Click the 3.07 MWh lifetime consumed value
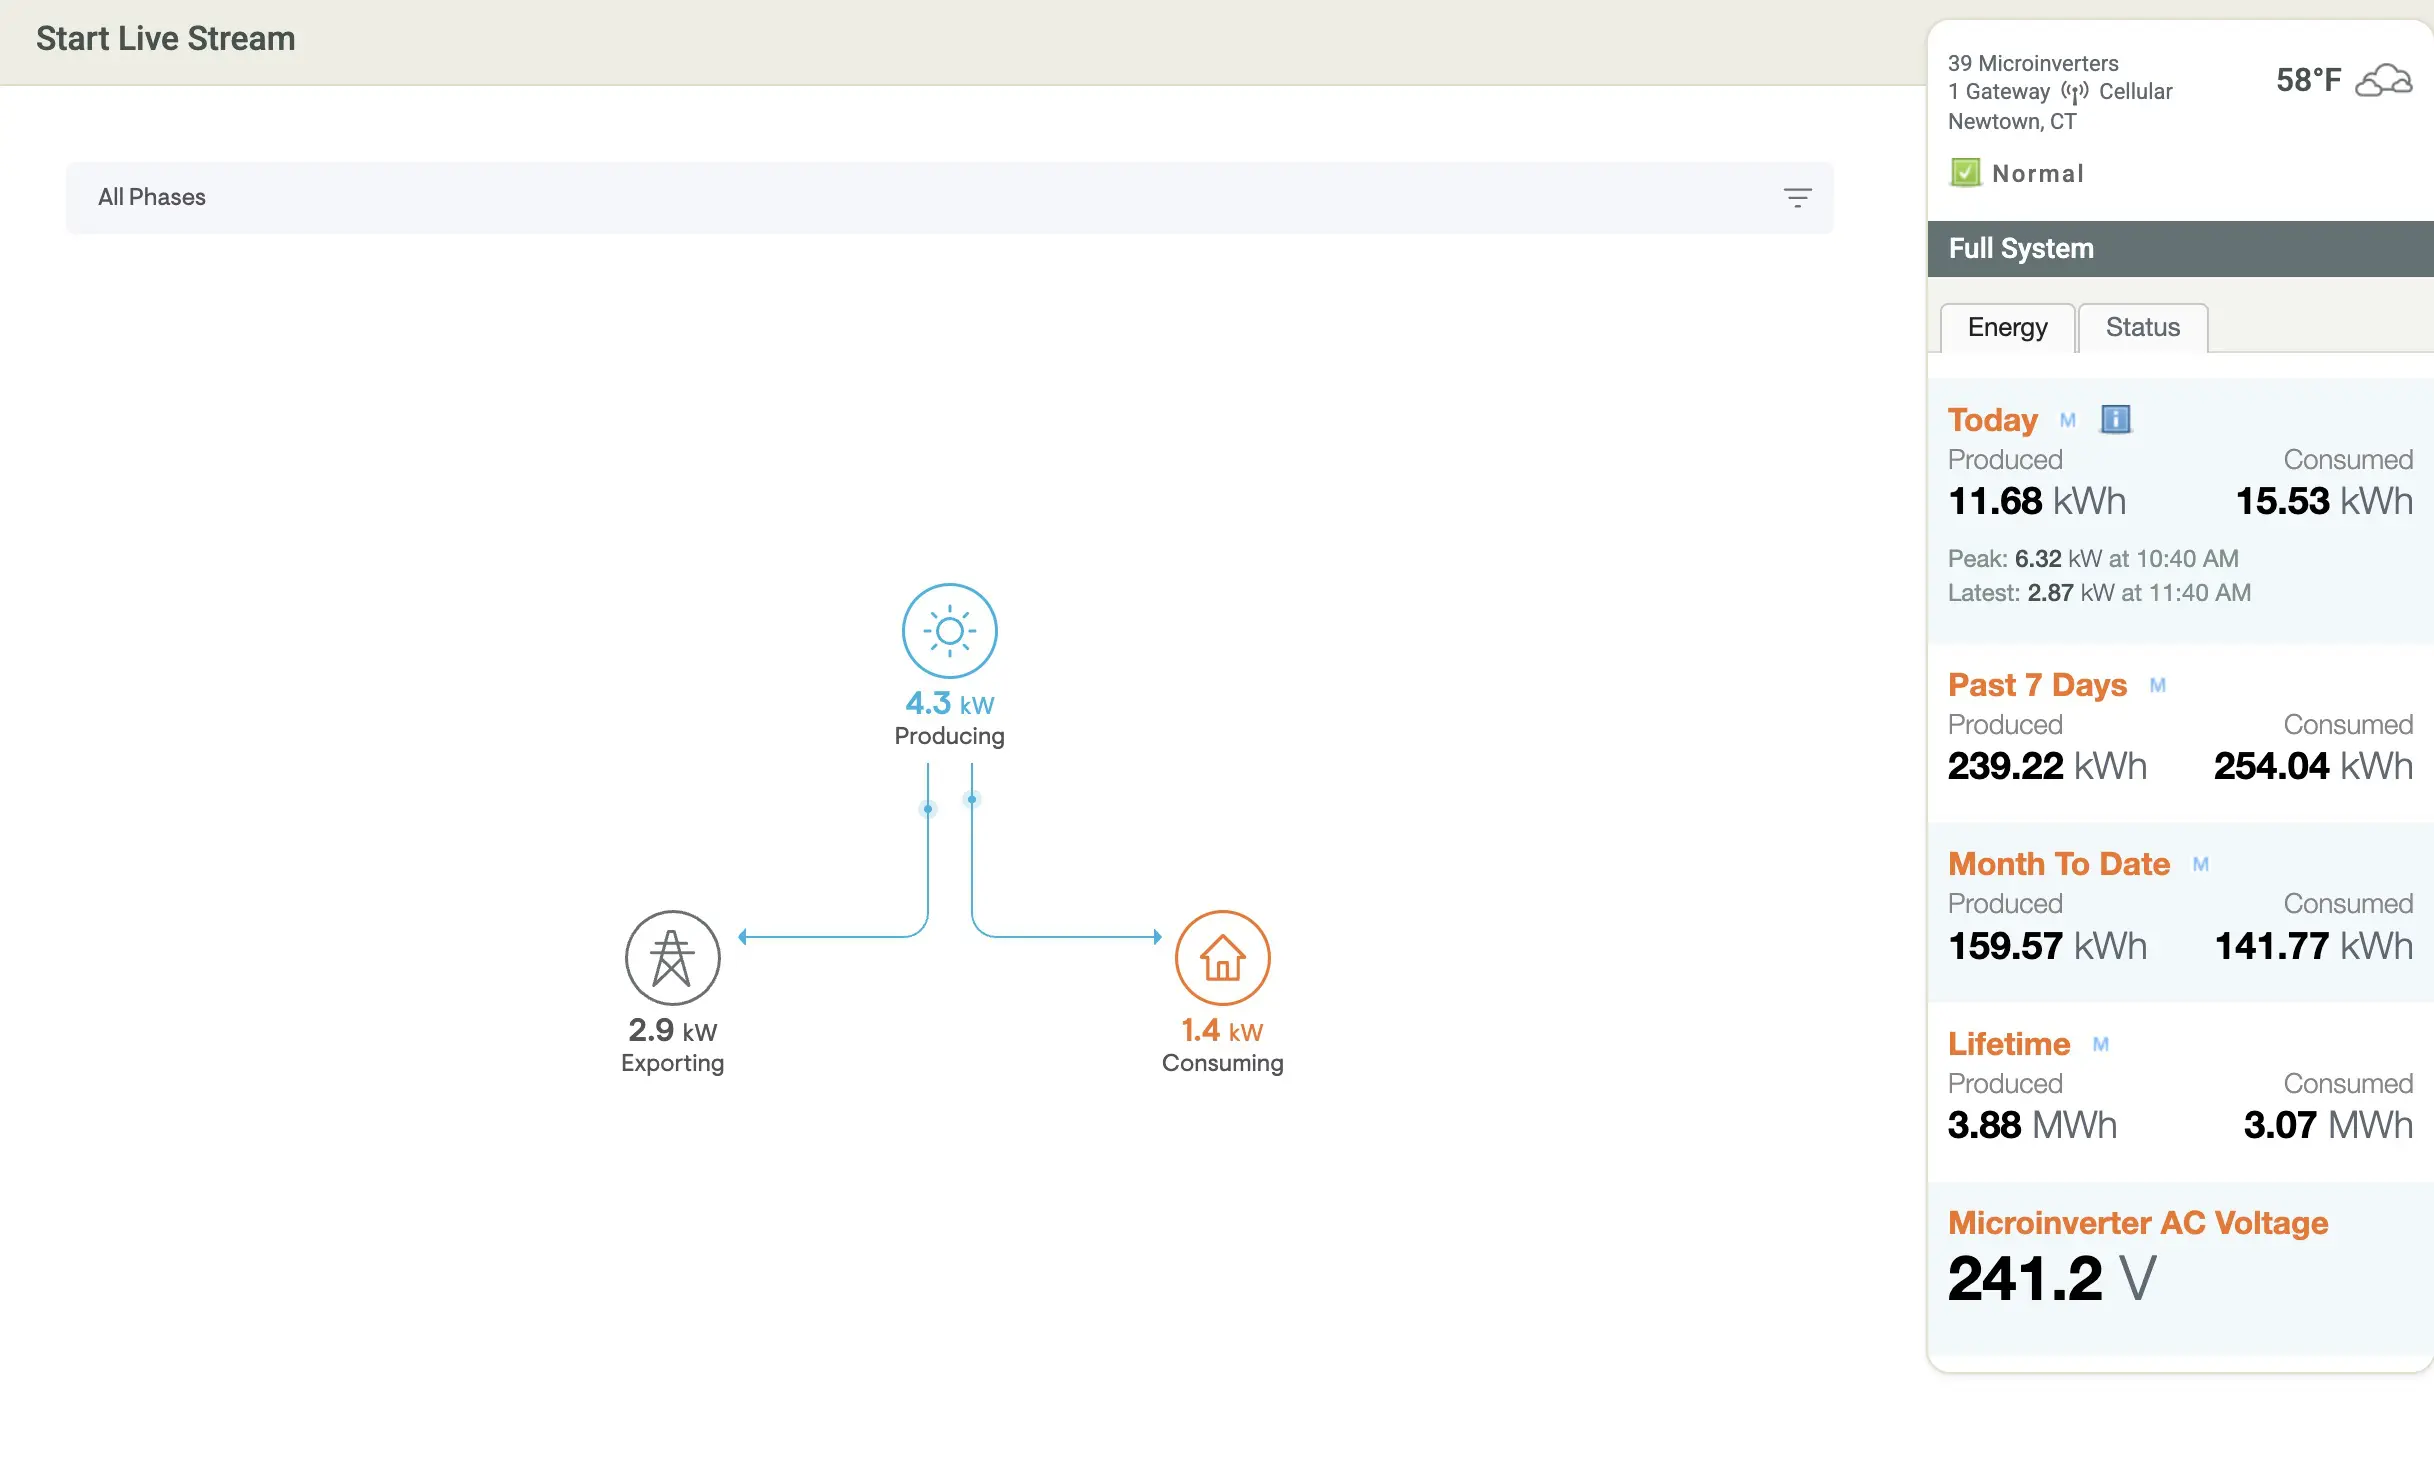This screenshot has height=1482, width=2434. click(2328, 1125)
